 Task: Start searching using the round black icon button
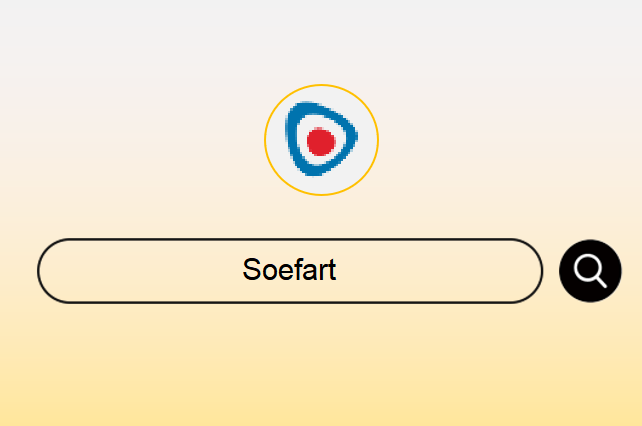[590, 271]
